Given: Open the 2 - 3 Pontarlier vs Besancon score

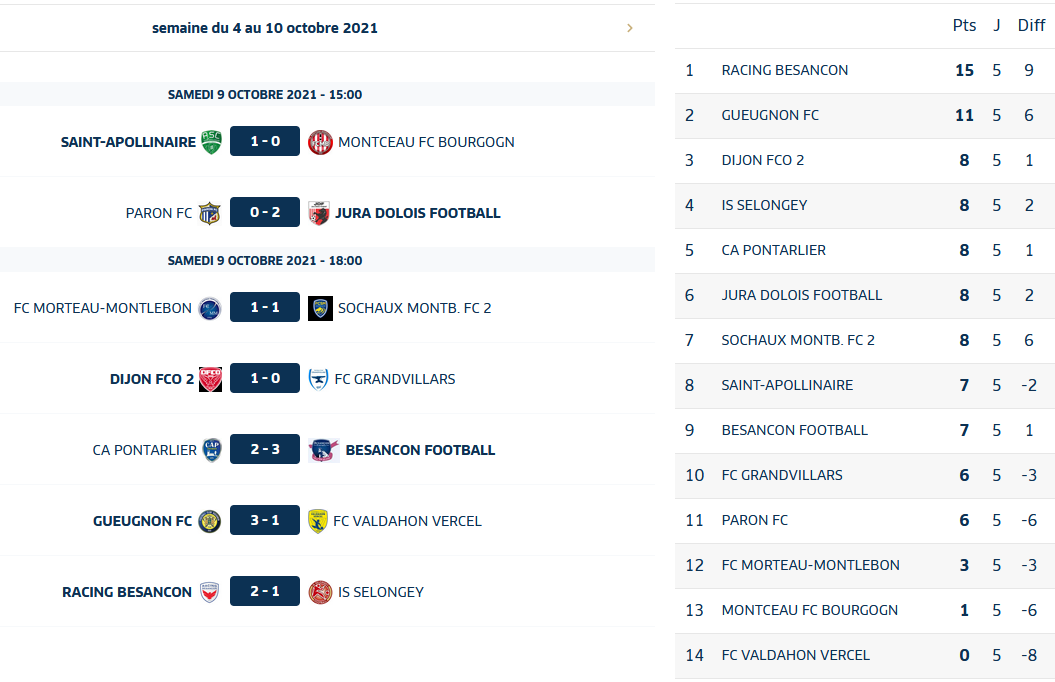Looking at the screenshot, I should pyautogui.click(x=265, y=450).
